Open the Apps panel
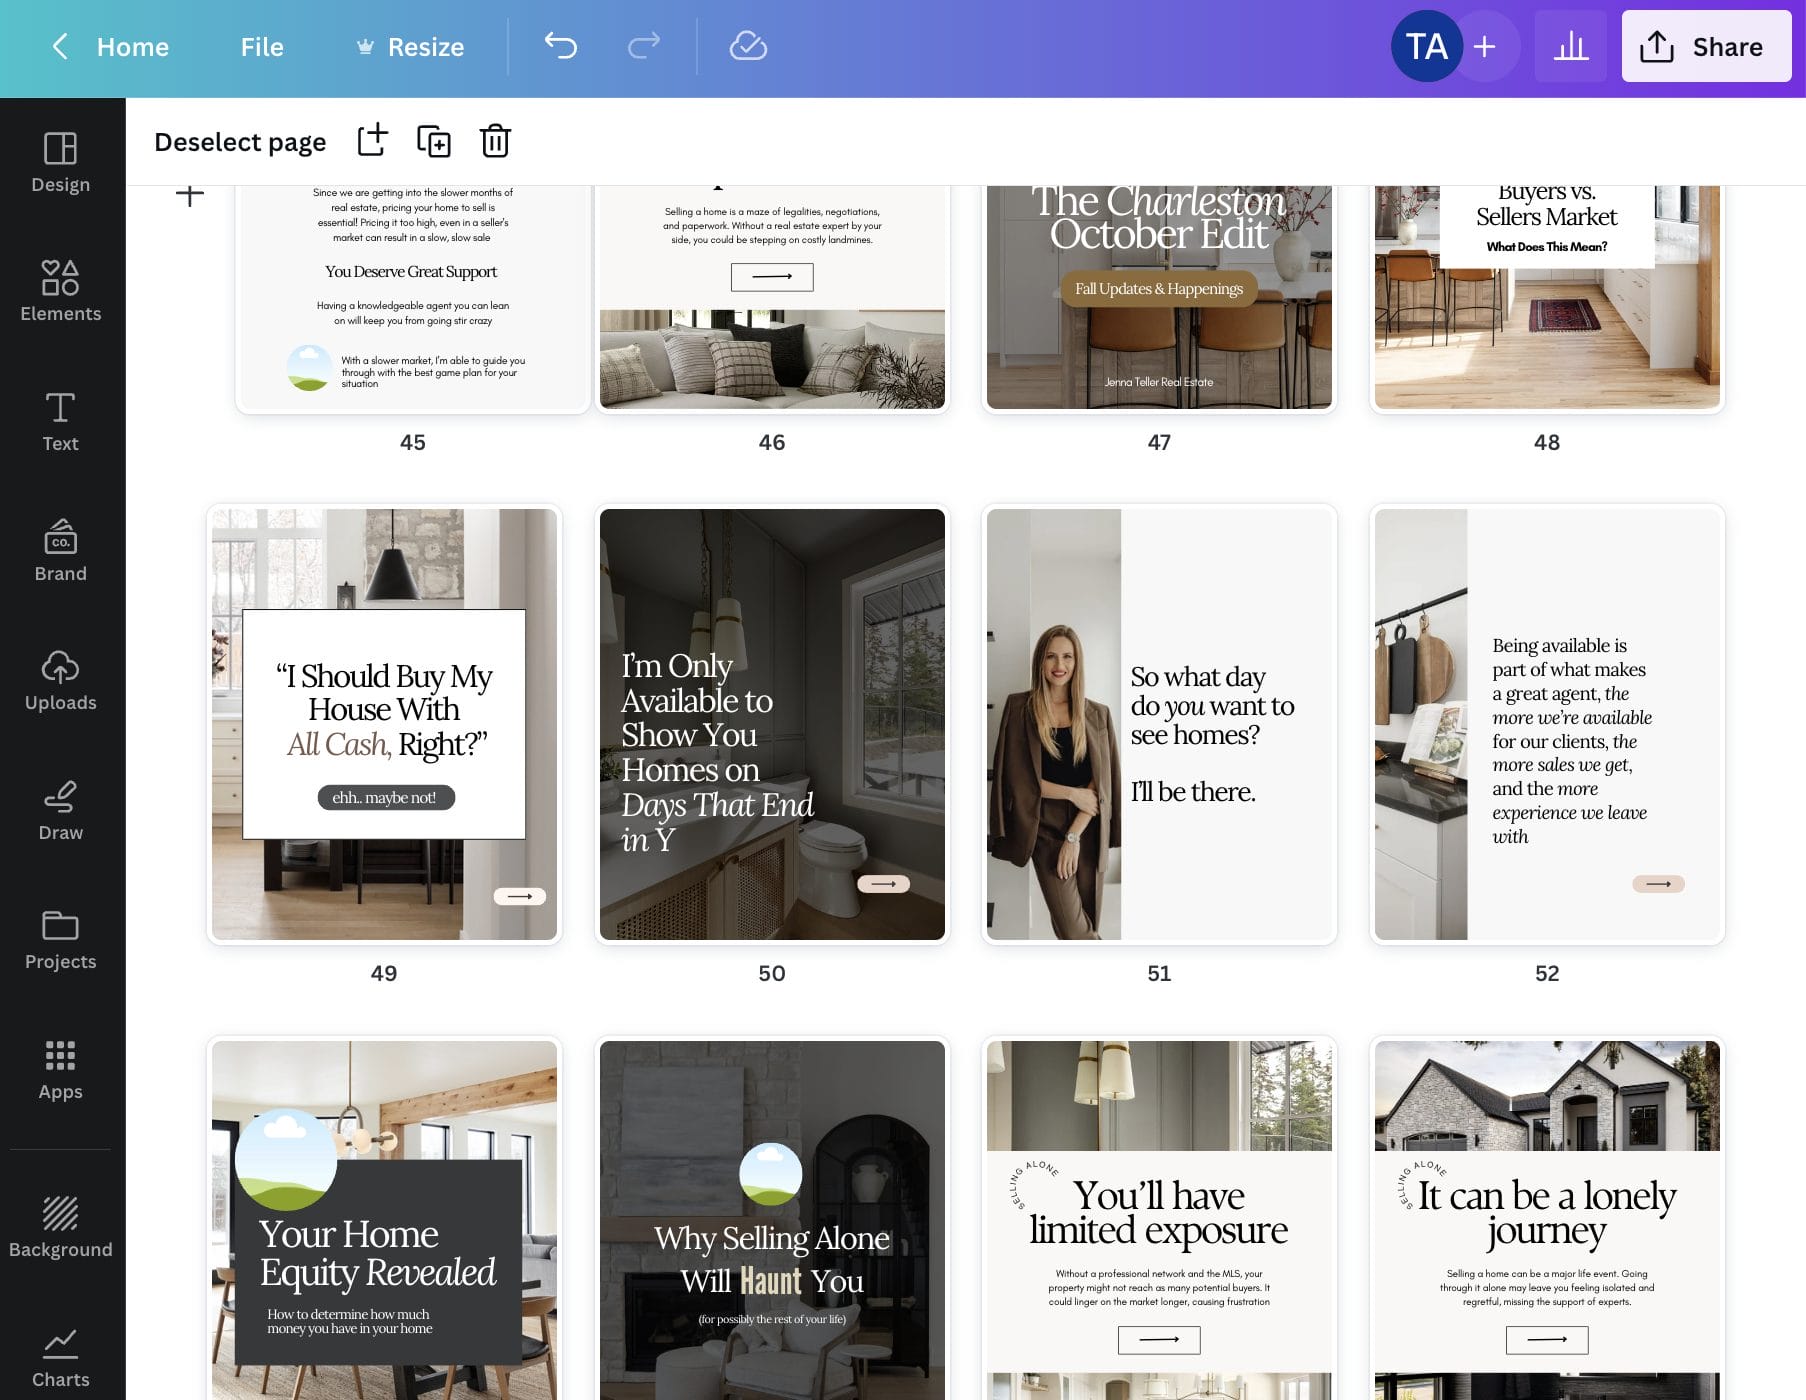Image resolution: width=1806 pixels, height=1400 pixels. [61, 1069]
